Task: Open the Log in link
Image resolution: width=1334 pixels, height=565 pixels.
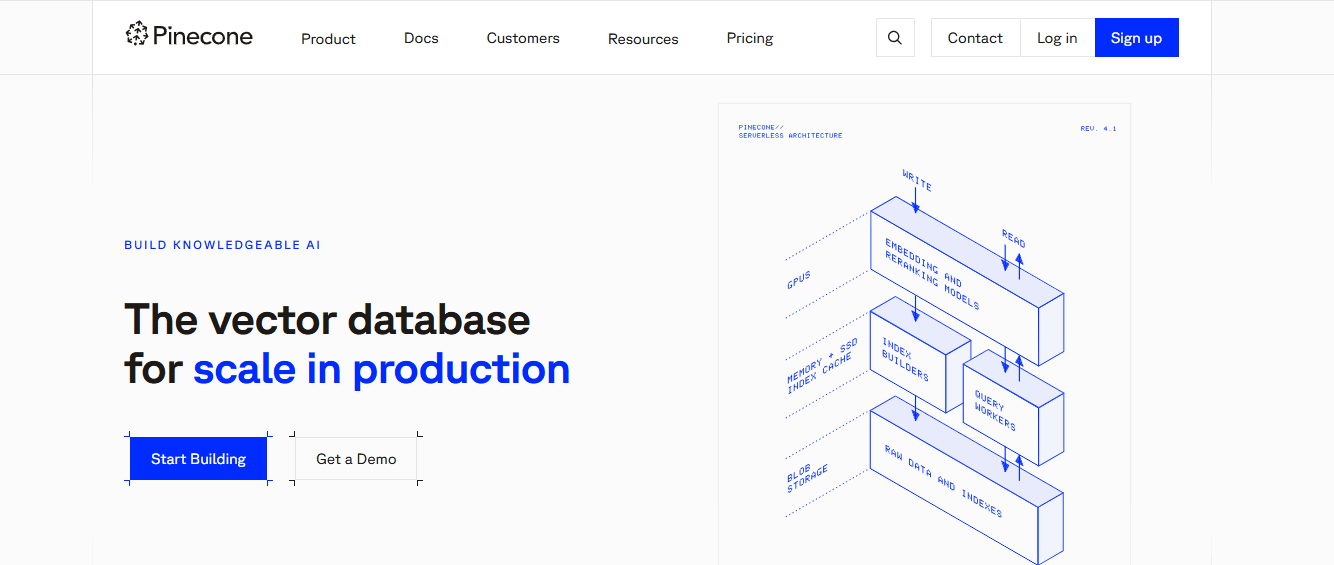Action: click(x=1057, y=38)
